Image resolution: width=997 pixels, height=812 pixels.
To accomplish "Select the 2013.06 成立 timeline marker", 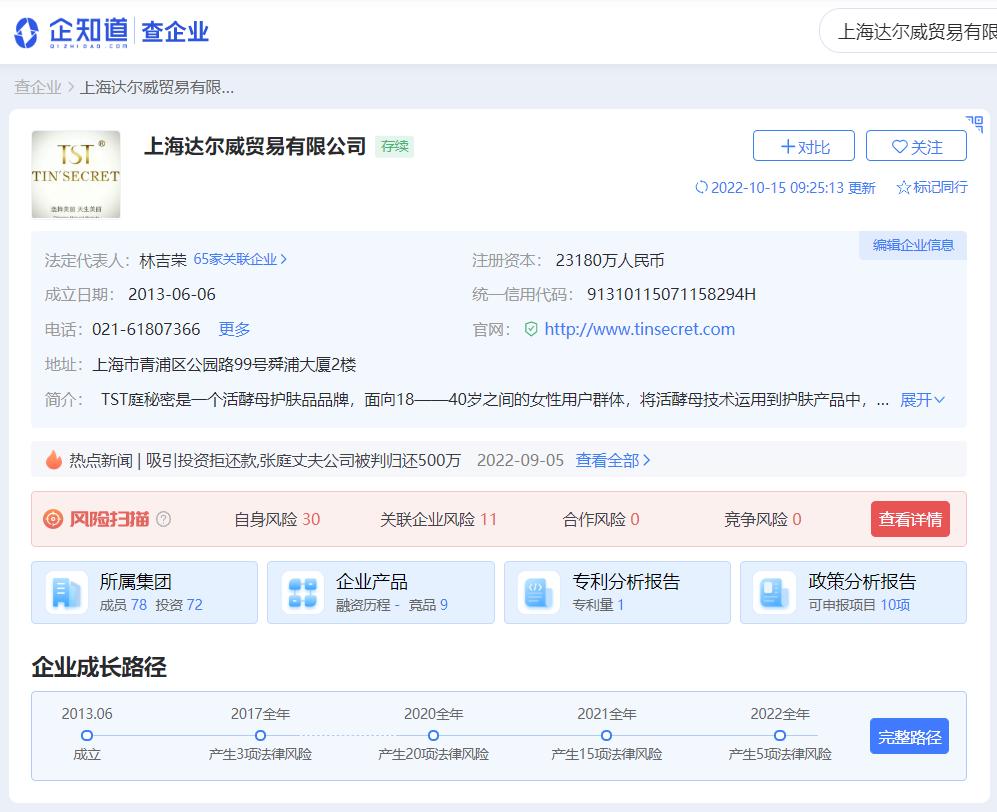I will tap(87, 736).
